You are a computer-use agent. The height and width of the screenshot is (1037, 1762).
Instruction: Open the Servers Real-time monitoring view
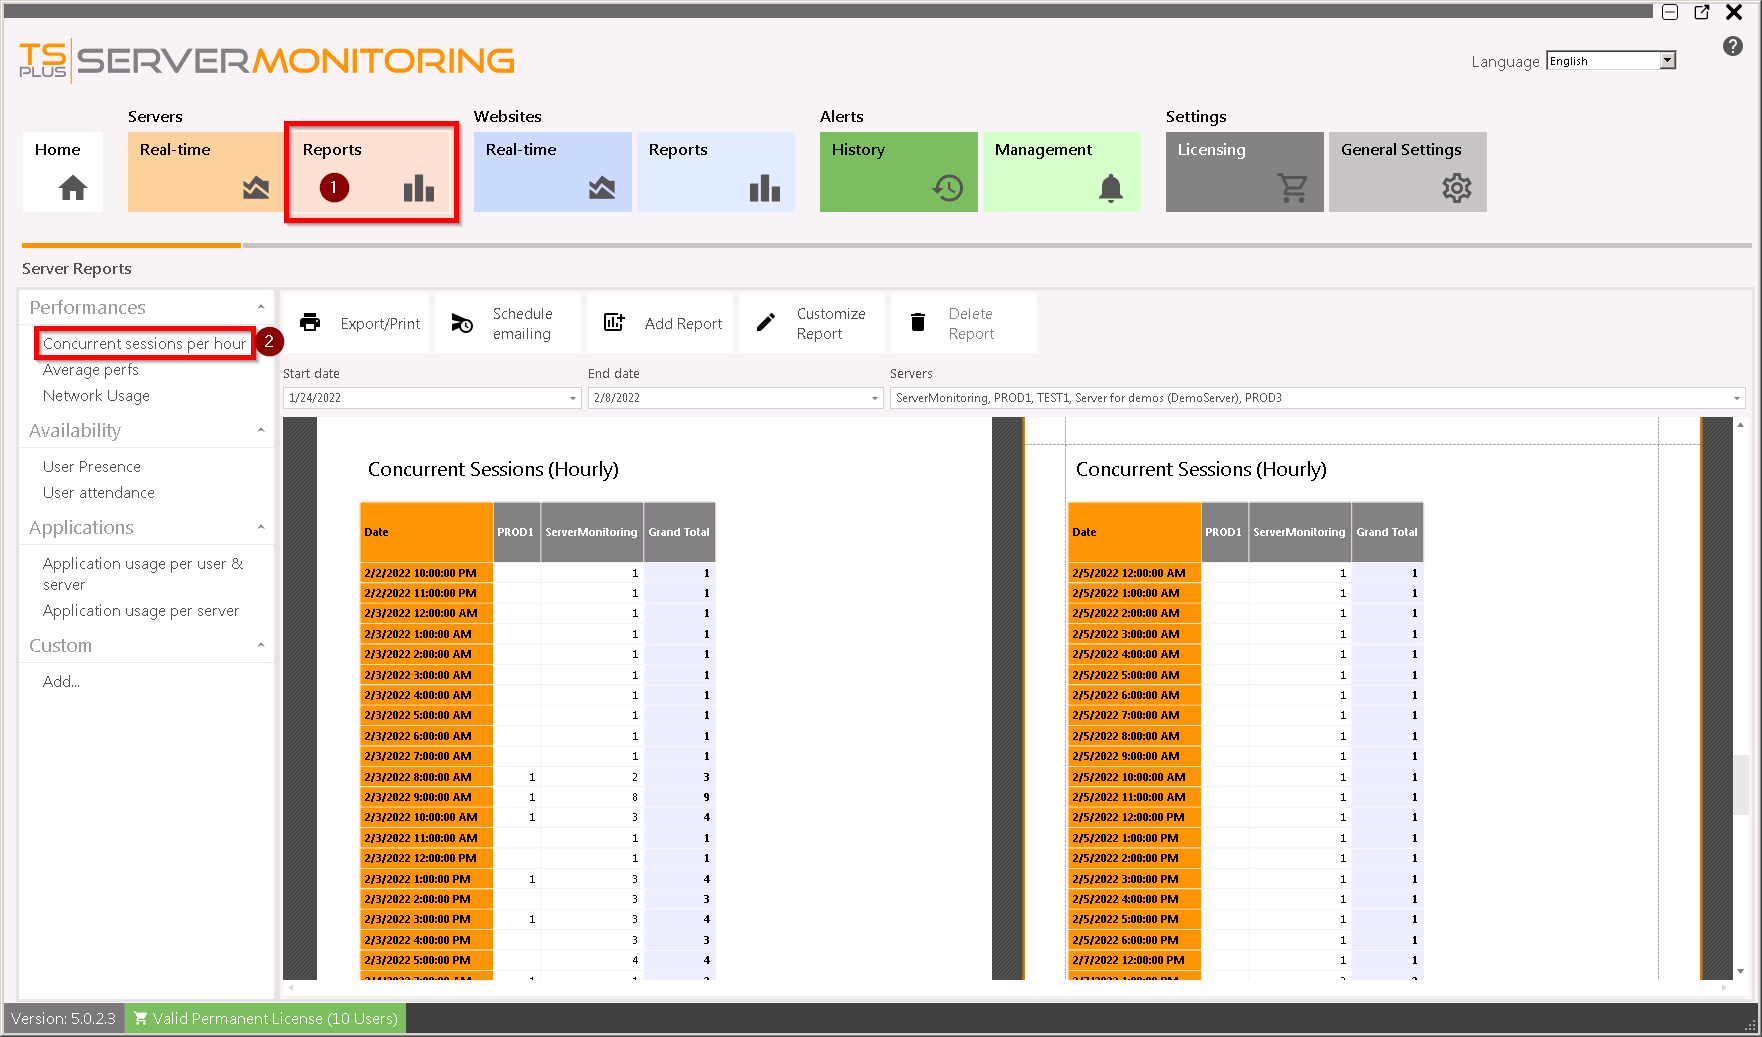point(204,171)
